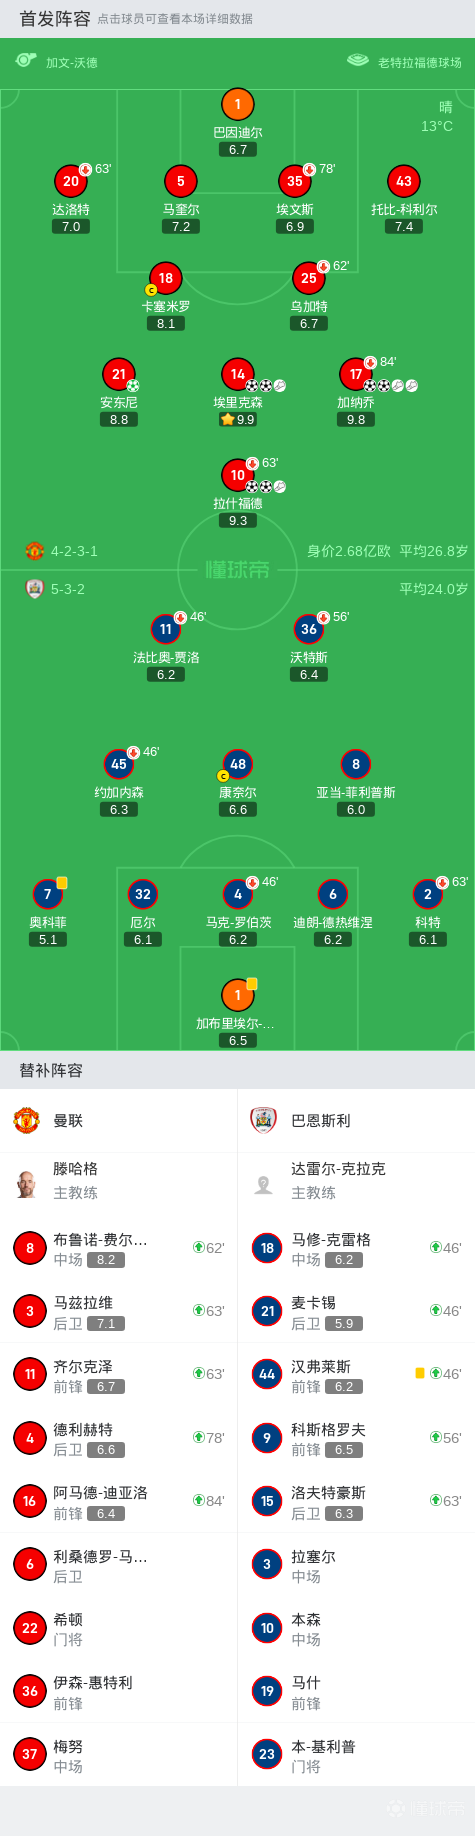Tap 康奈尔 number 48 captain badge
Image resolution: width=475 pixels, height=1836 pixels.
(223, 776)
